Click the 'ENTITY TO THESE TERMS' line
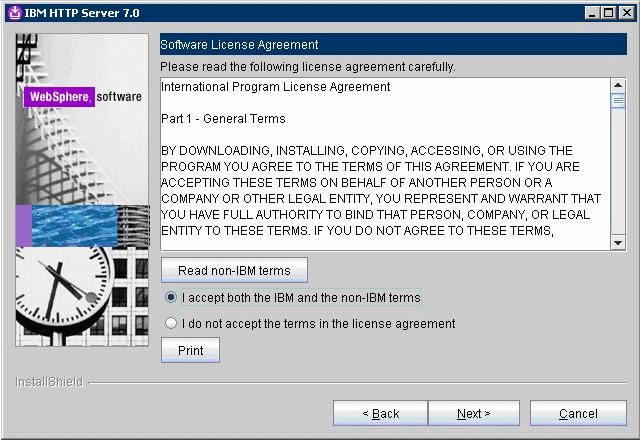This screenshot has width=640, height=440. coord(357,231)
